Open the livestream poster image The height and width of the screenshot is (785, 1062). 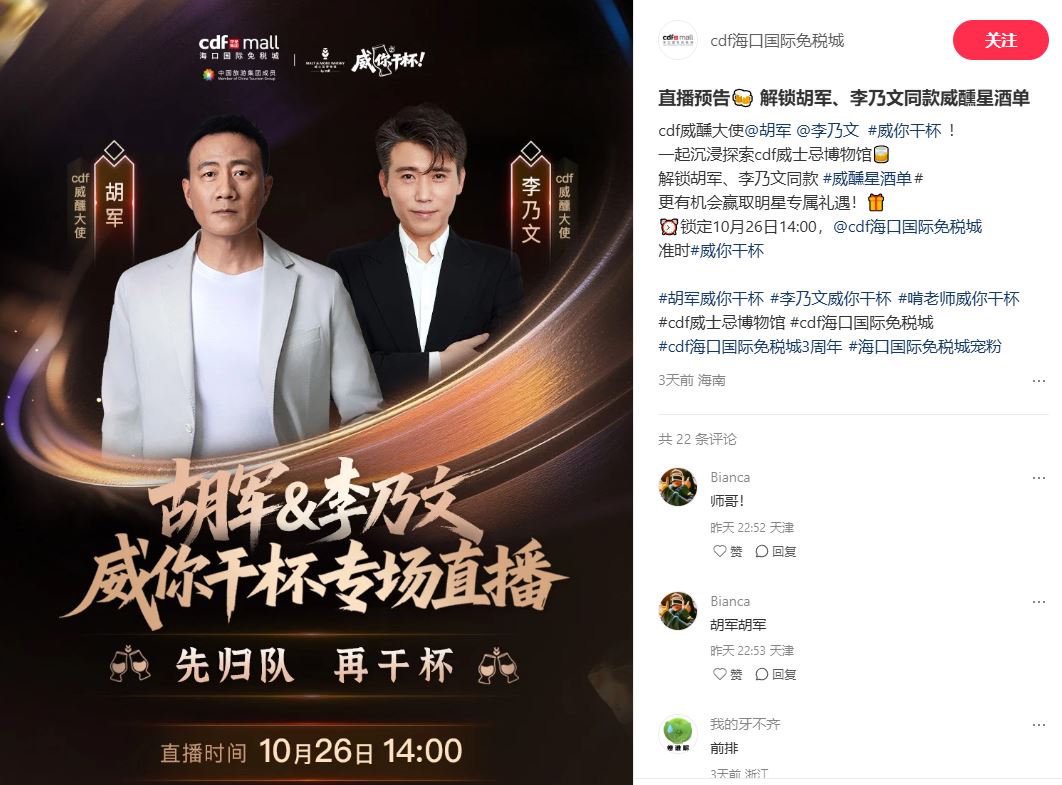click(316, 393)
